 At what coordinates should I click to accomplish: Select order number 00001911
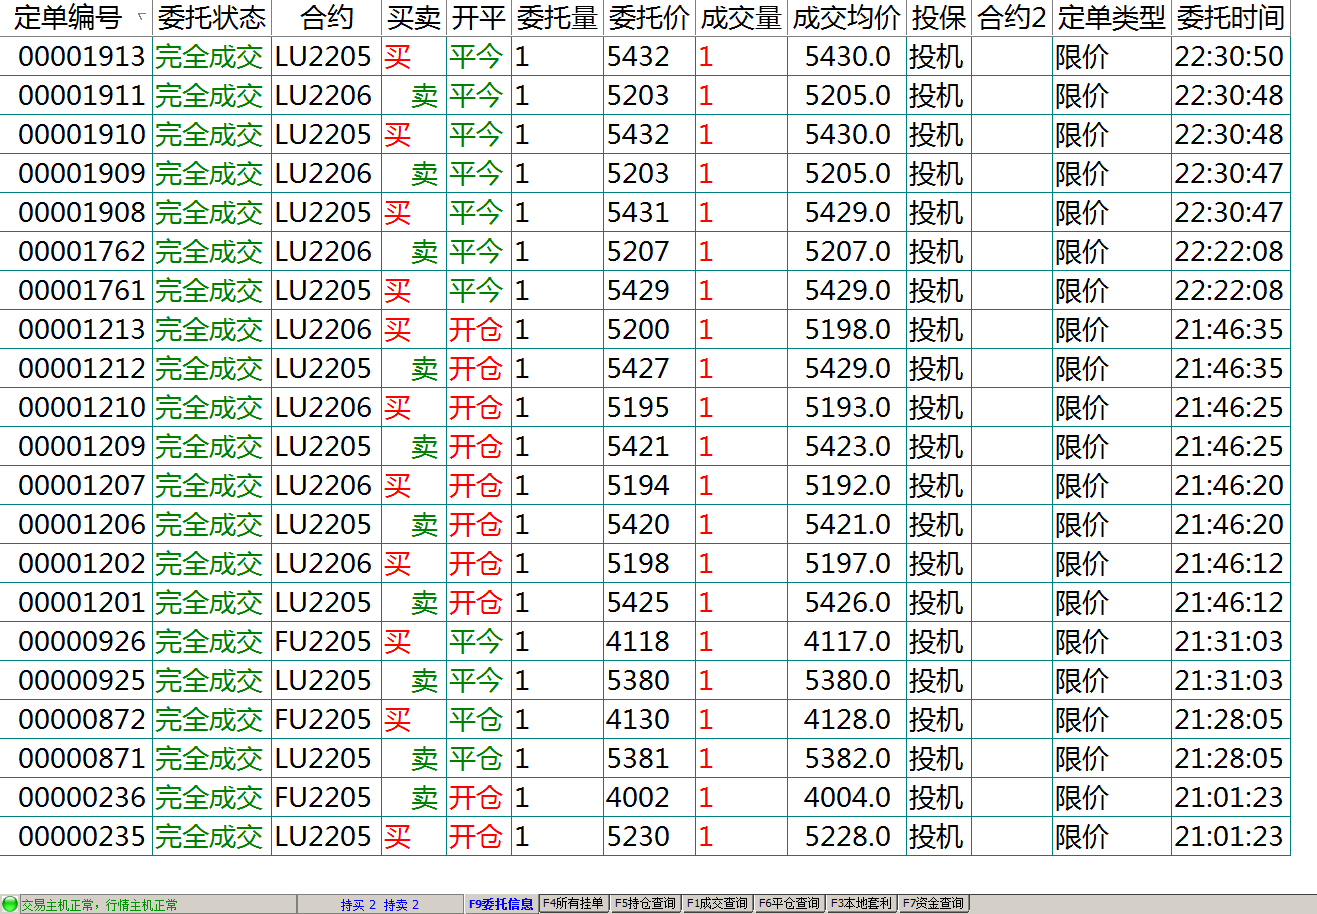coord(82,96)
